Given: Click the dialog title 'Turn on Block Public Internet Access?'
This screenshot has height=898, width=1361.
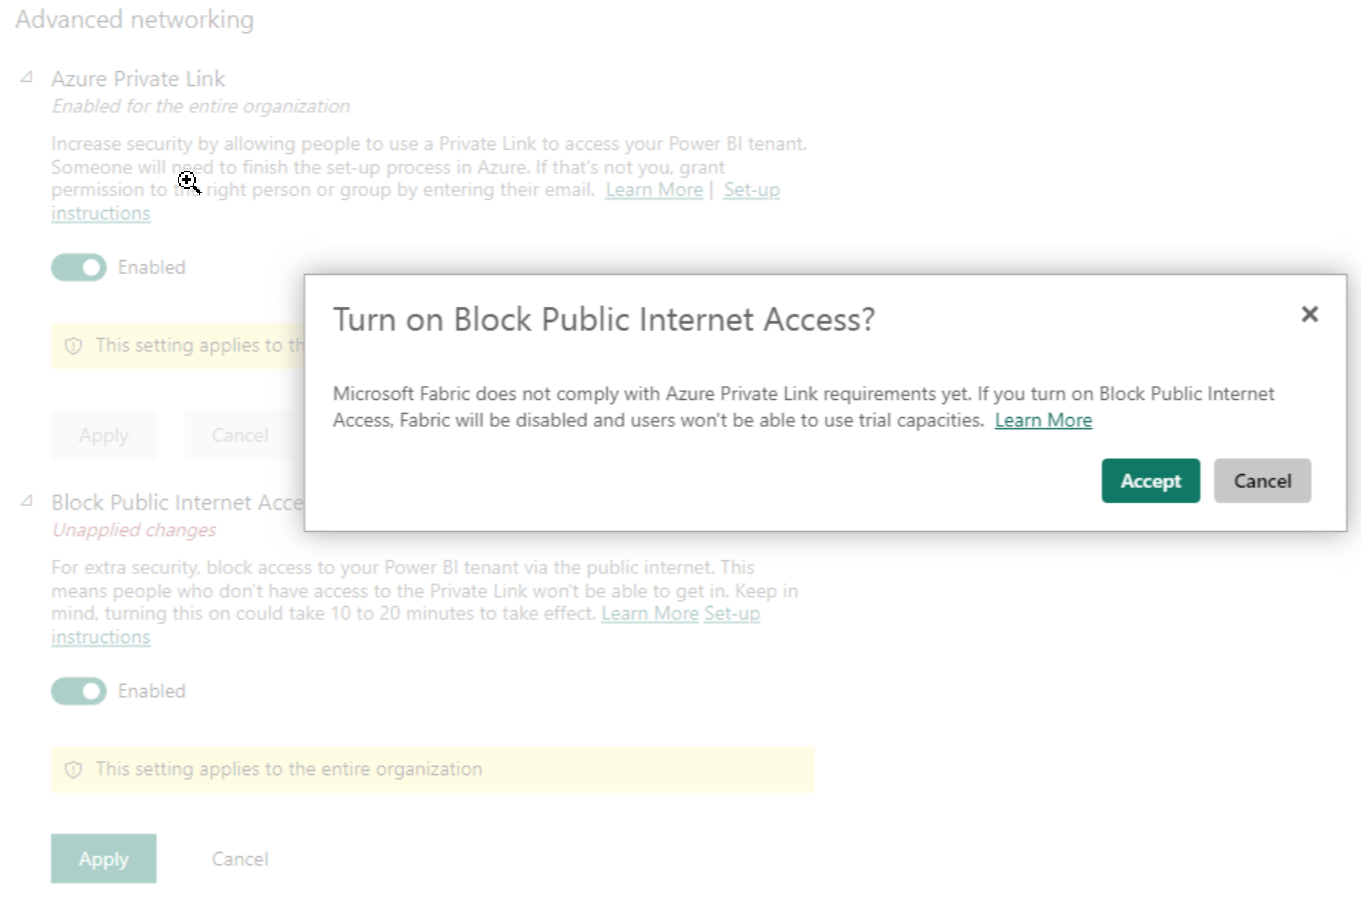Looking at the screenshot, I should [x=604, y=319].
